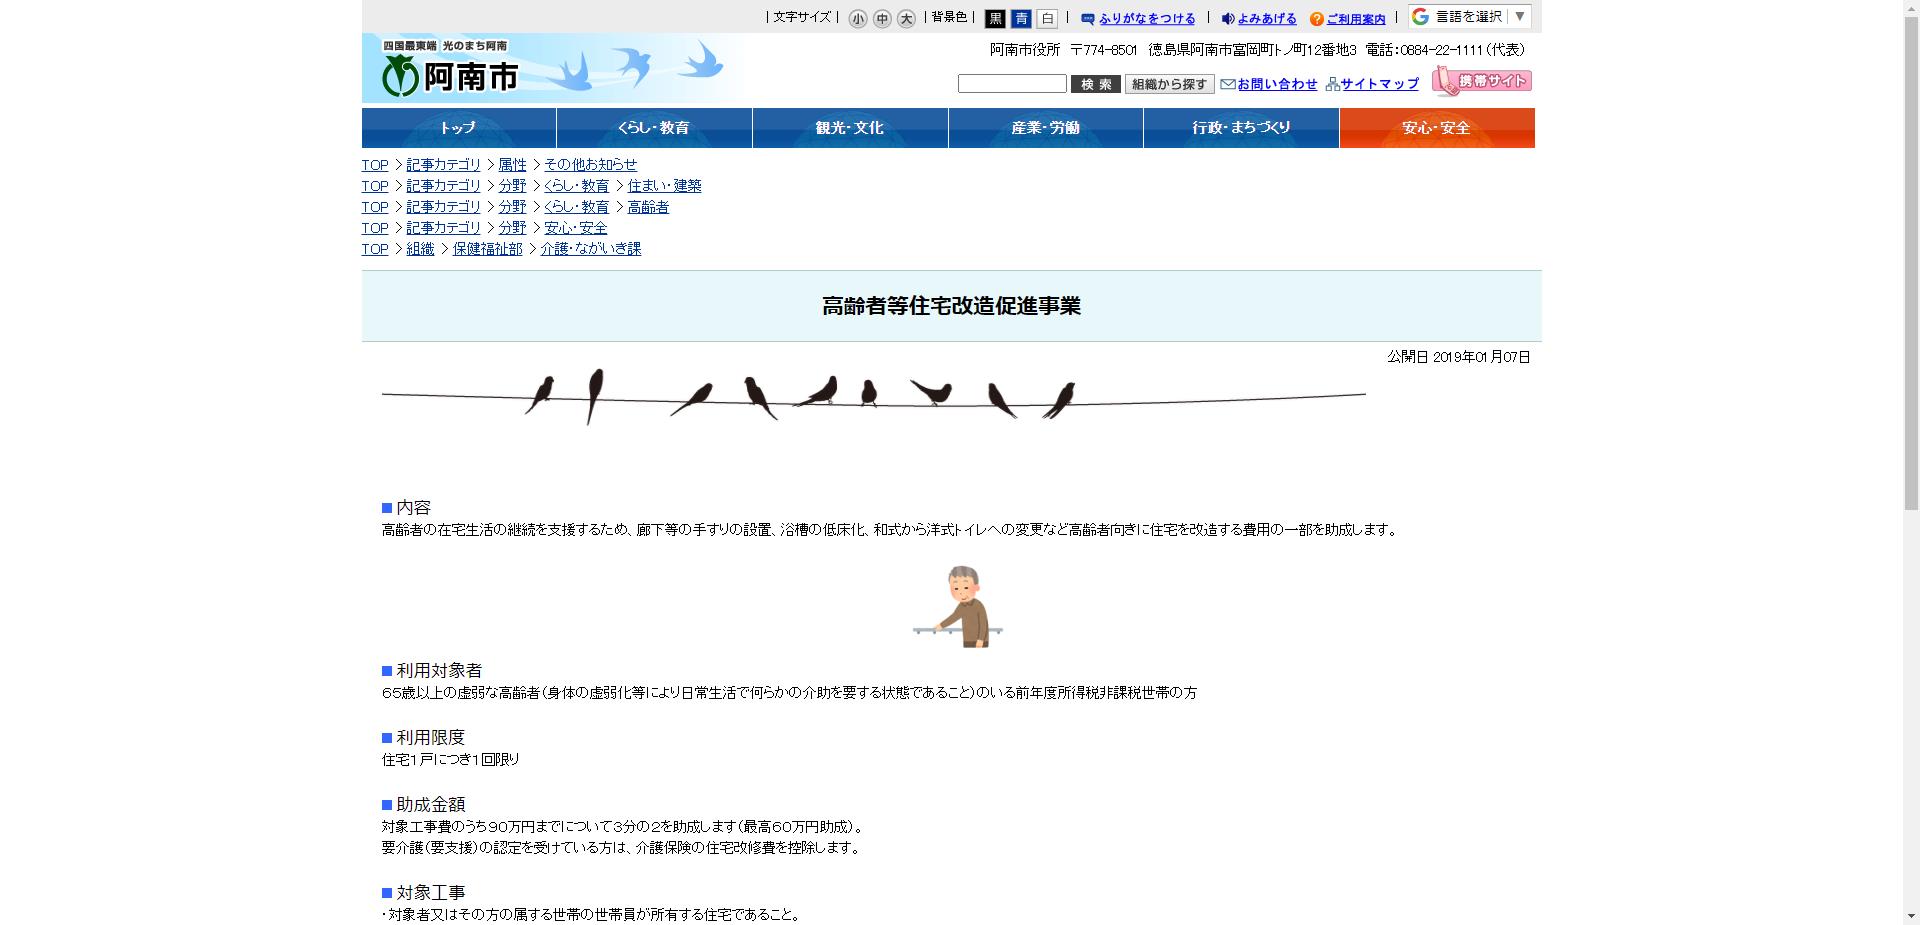Click the よみあげる speaker icon
The image size is (1920, 925).
pos(1228,18)
